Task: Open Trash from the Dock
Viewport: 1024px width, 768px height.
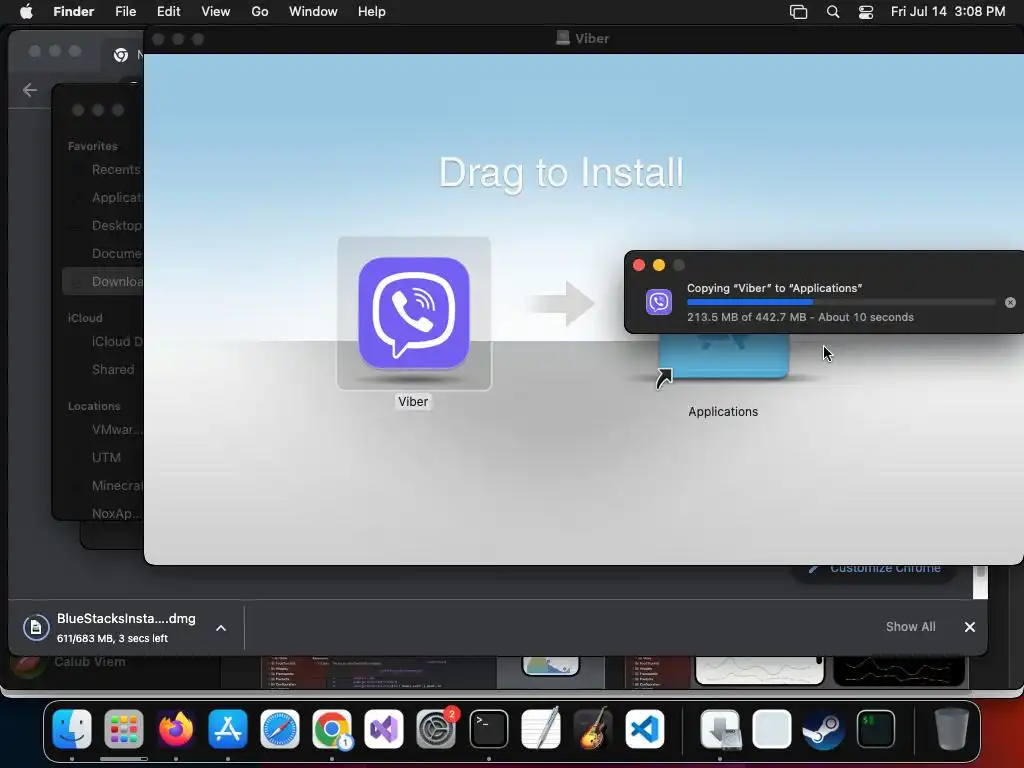Action: pos(952,729)
